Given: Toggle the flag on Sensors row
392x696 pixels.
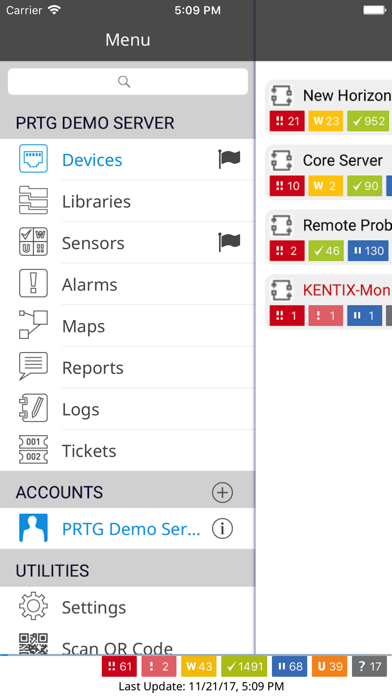Looking at the screenshot, I should point(229,242).
